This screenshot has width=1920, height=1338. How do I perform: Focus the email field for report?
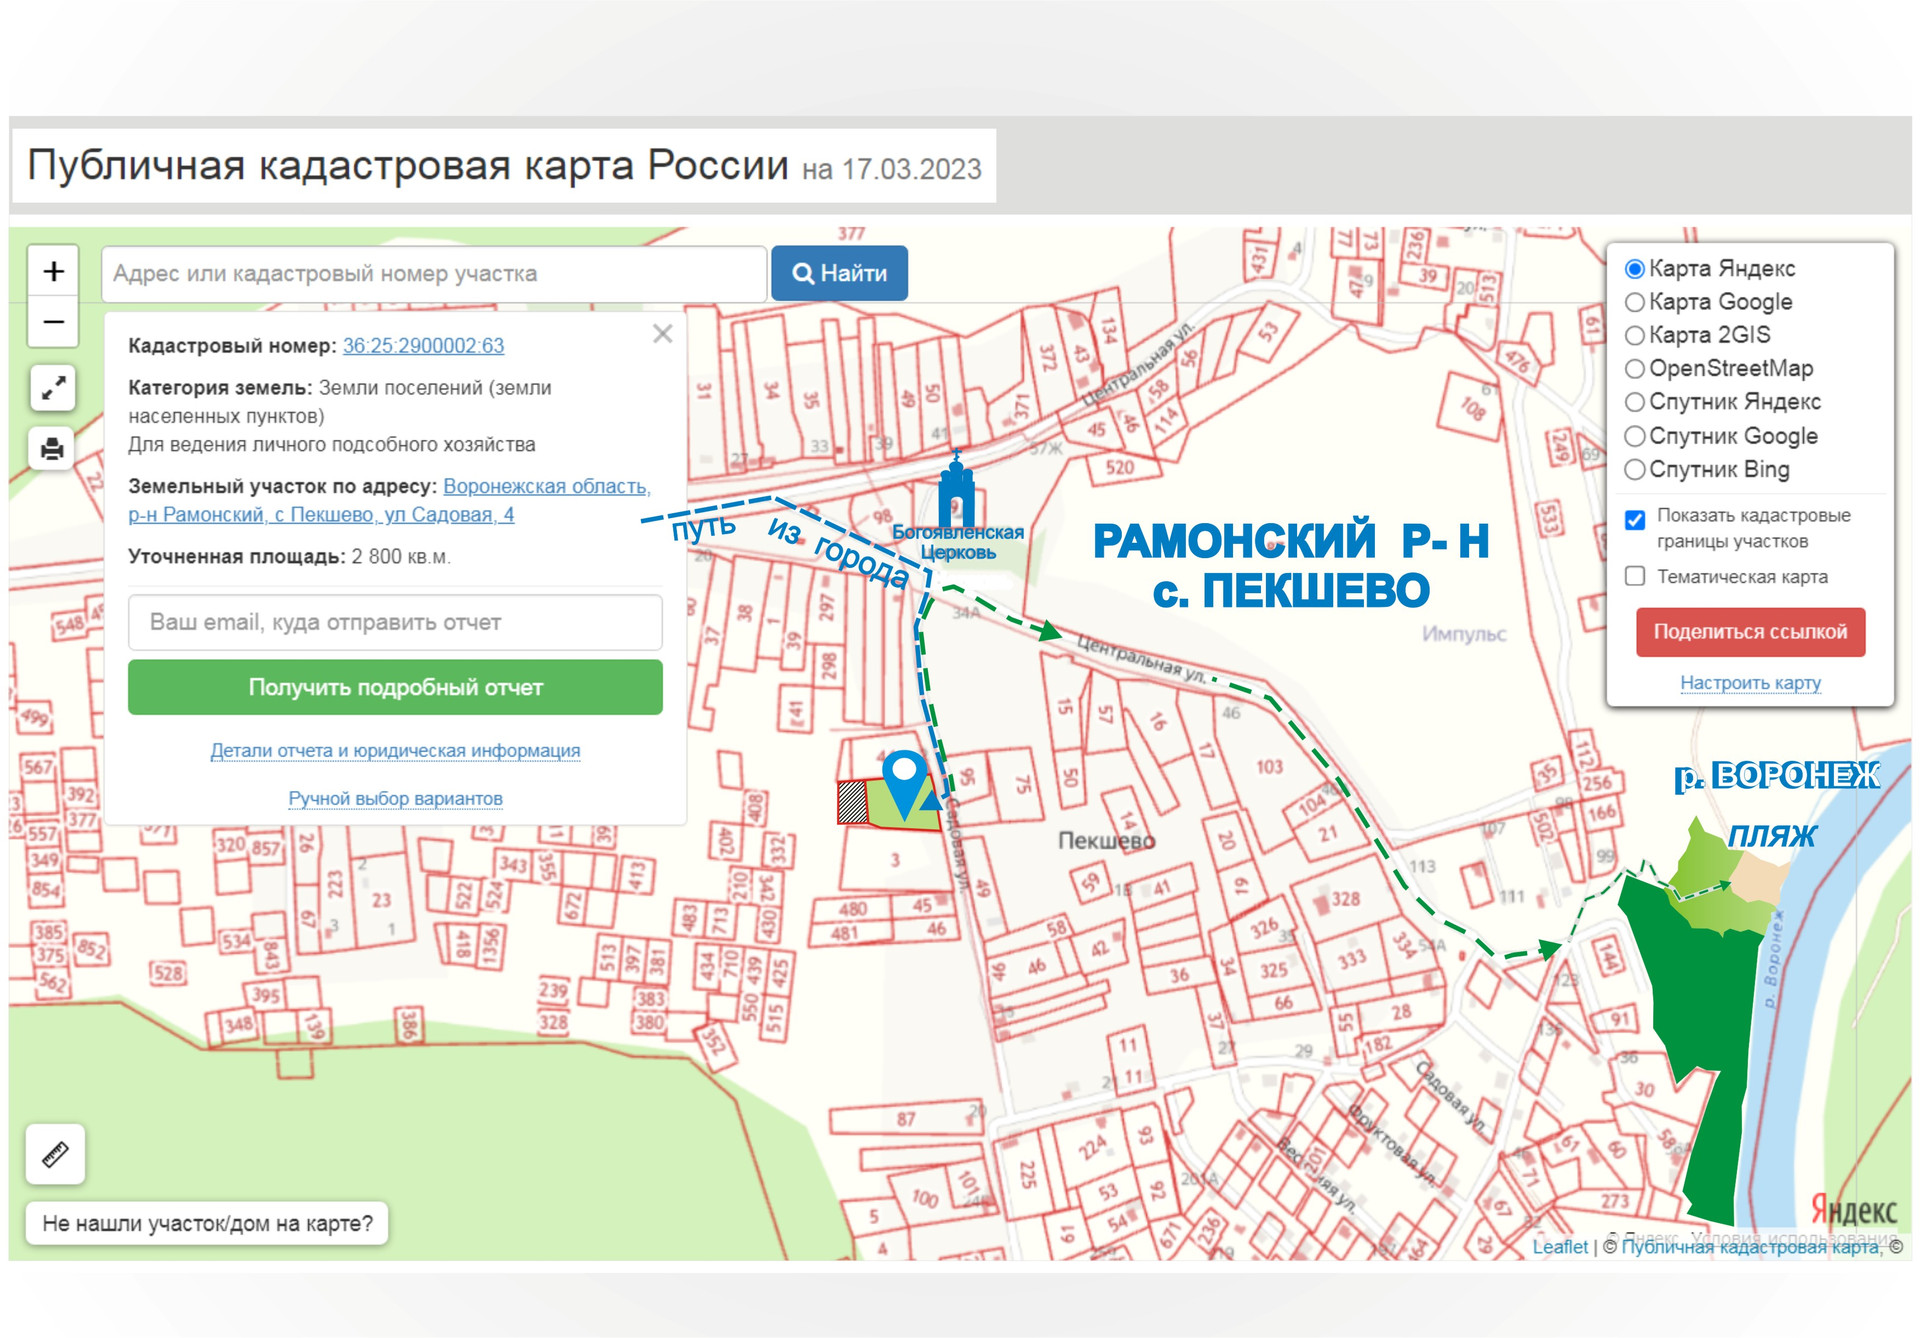click(x=395, y=622)
